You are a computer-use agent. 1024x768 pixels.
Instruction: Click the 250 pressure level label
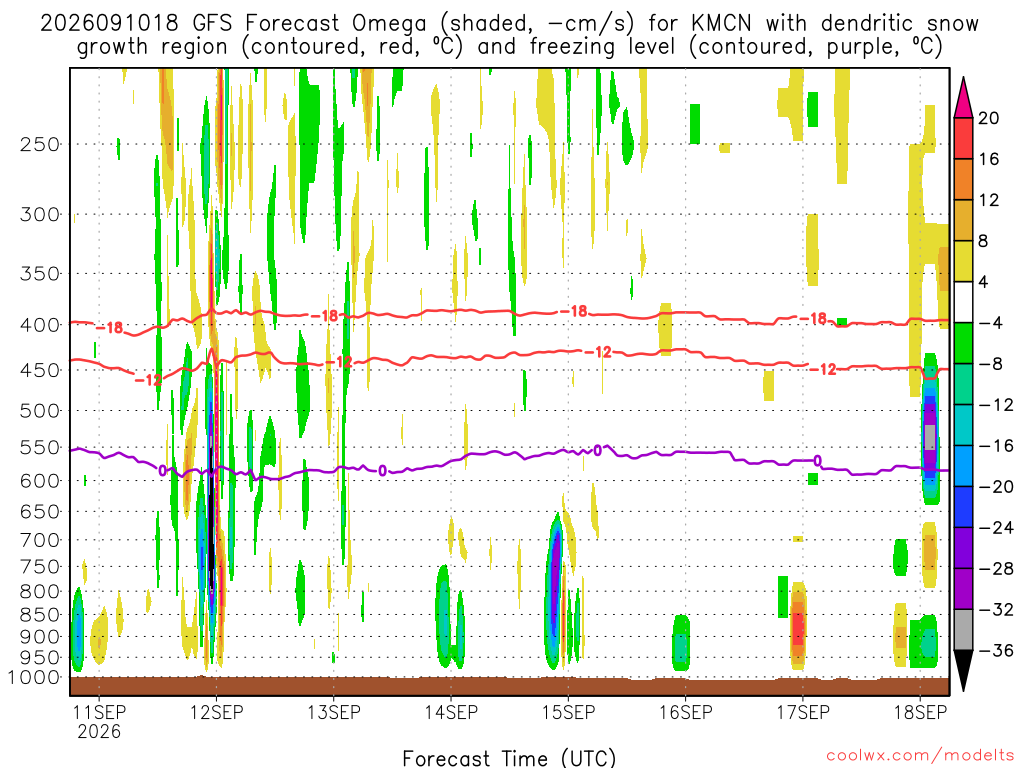(x=40, y=144)
